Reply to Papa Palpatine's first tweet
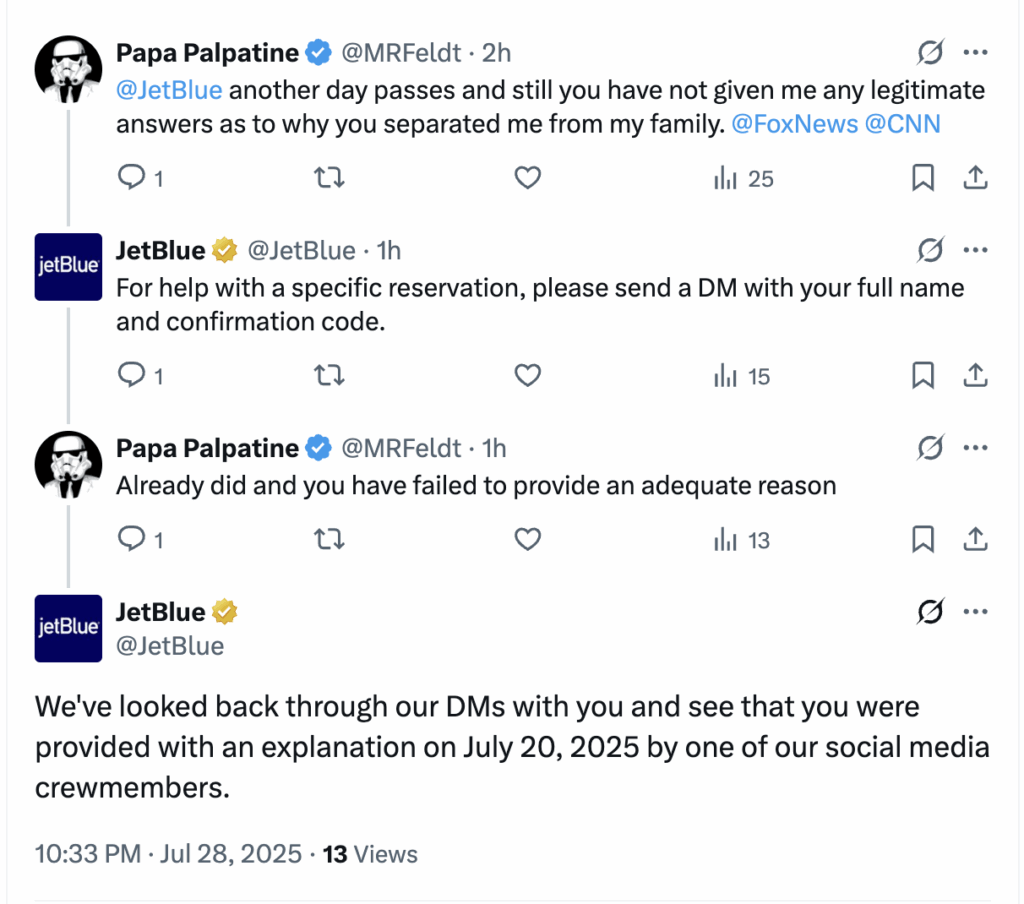This screenshot has width=1024, height=904. 132,179
